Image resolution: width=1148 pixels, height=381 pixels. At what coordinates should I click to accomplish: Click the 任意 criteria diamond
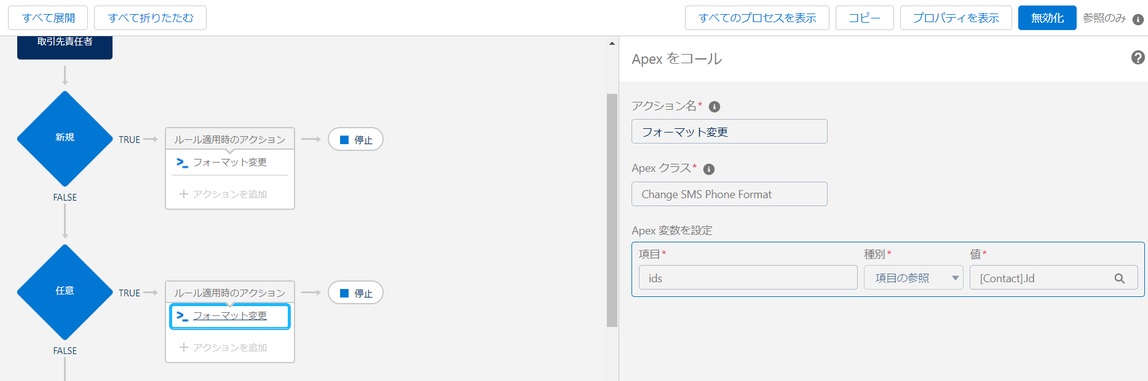point(65,291)
